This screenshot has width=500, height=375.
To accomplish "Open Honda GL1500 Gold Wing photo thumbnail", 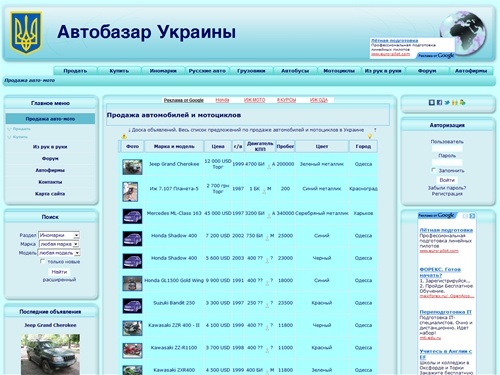I will (x=132, y=283).
